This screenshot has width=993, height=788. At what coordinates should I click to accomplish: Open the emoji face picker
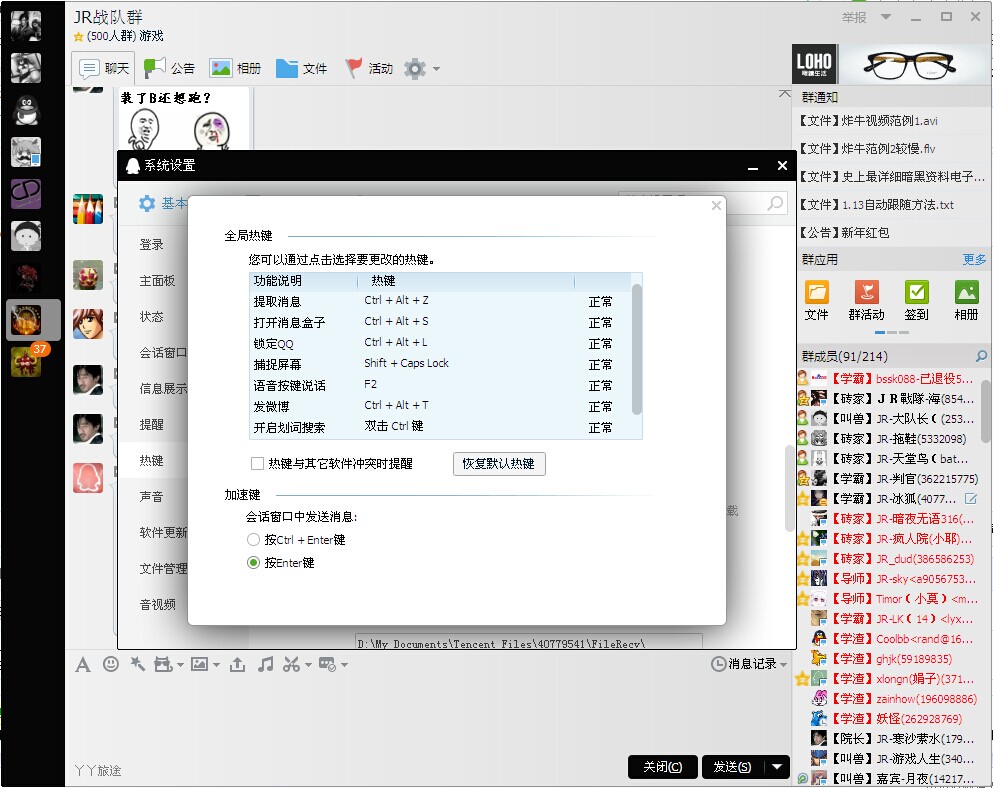click(111, 664)
